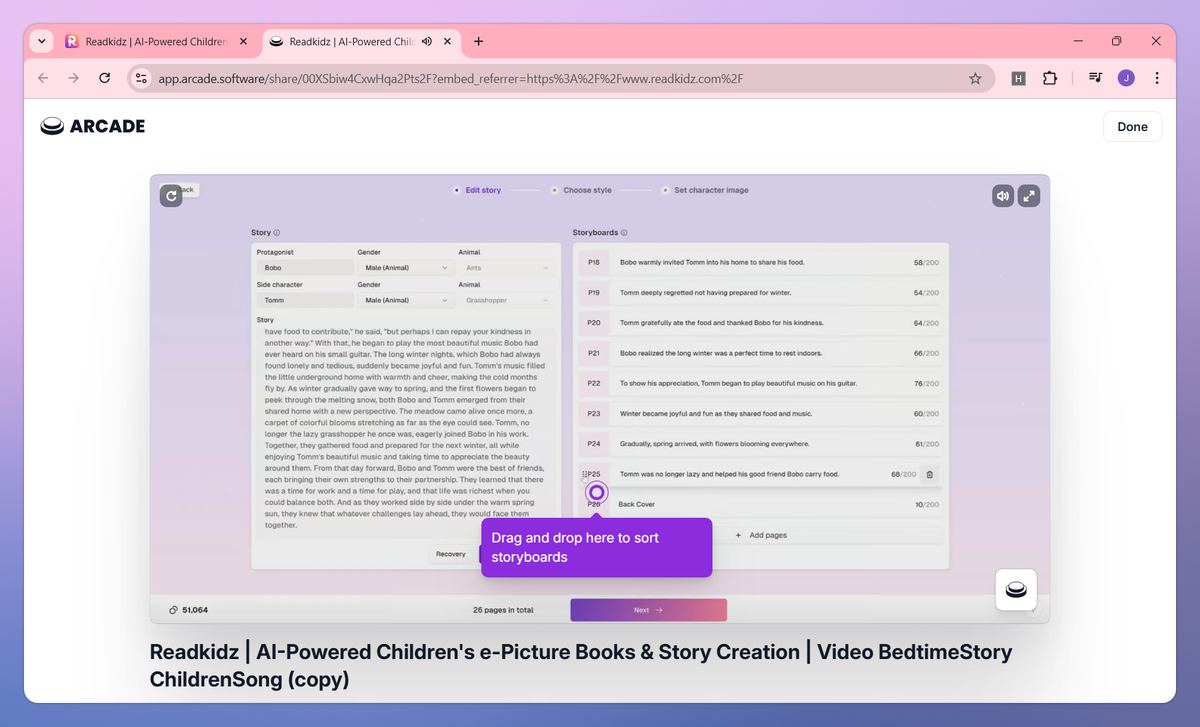
Task: Click the Recovery button
Action: coord(451,554)
